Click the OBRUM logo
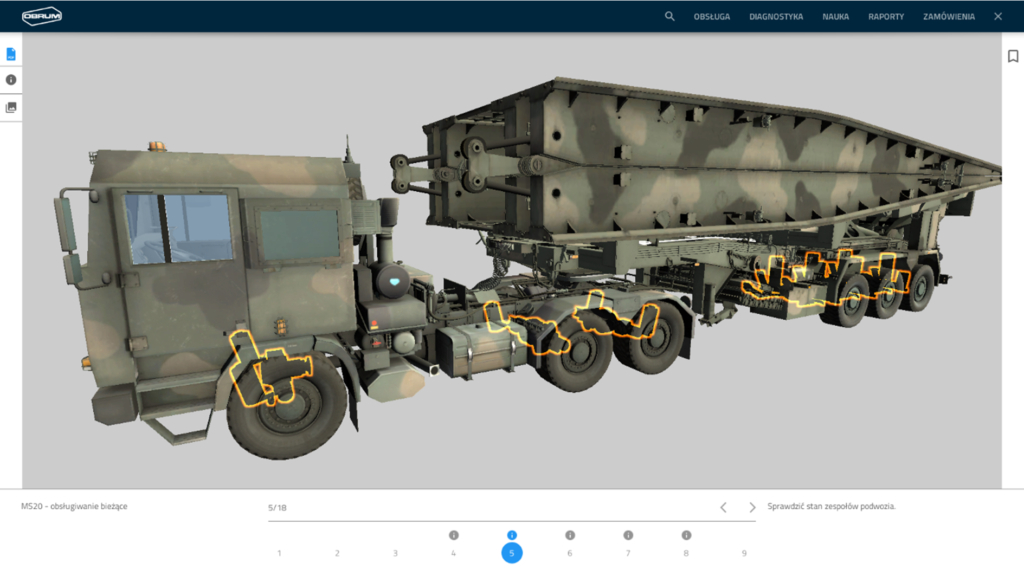 42,16
